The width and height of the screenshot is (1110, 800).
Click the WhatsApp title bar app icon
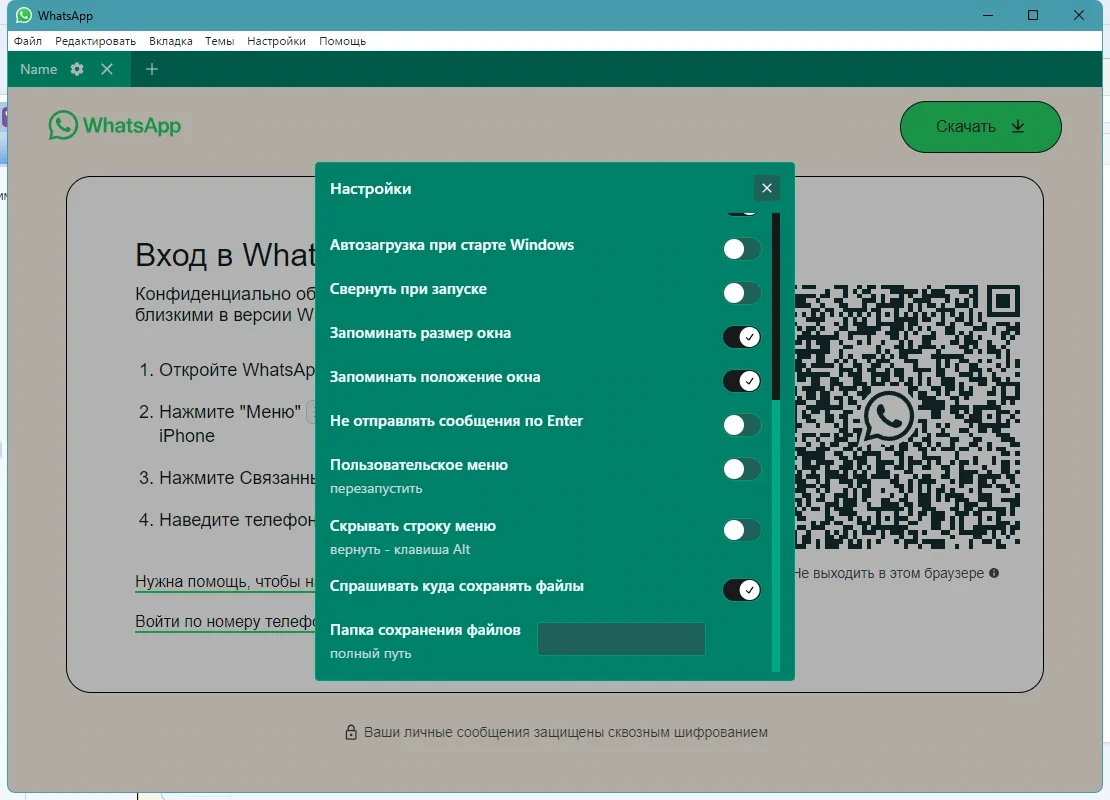[23, 15]
